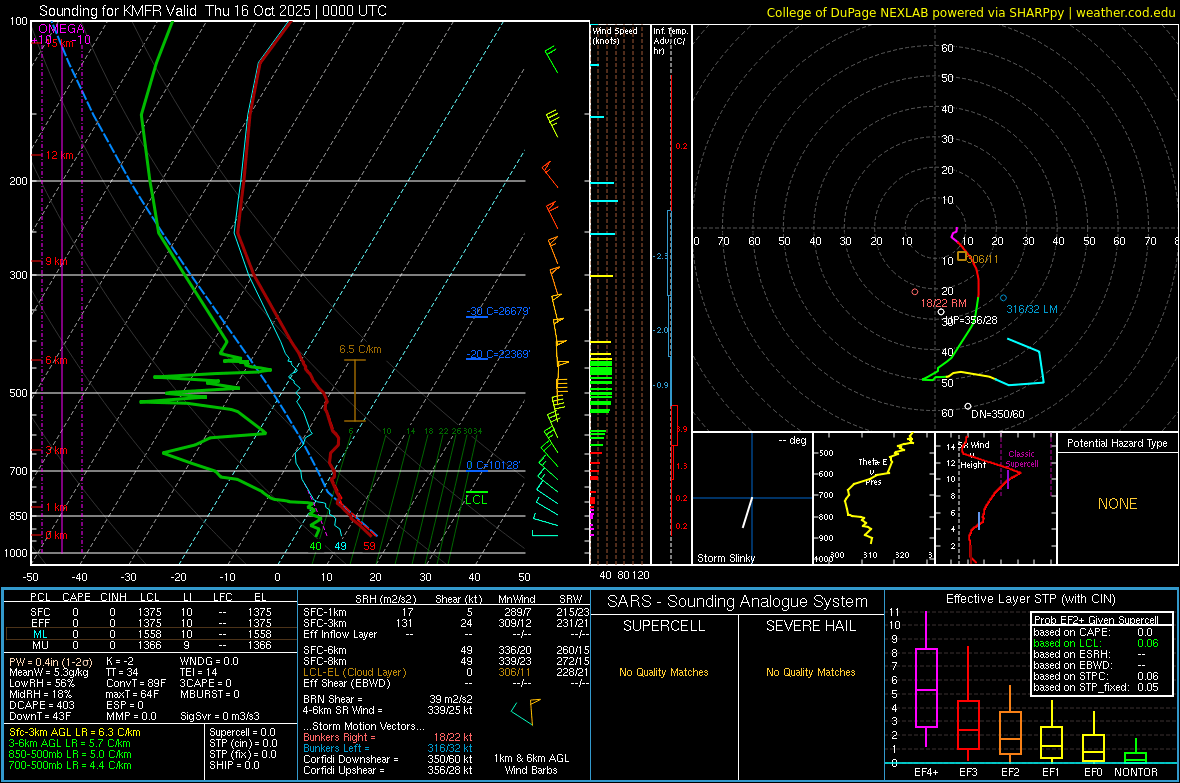Viewport: 1180px width, 783px height.
Task: Click the 1km & 6km AGL wind barbs glyph
Action: (x=525, y=711)
